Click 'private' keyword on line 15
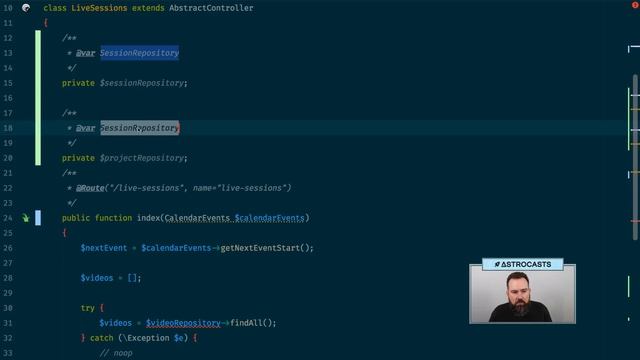Viewport: 640px width, 360px height. point(78,83)
